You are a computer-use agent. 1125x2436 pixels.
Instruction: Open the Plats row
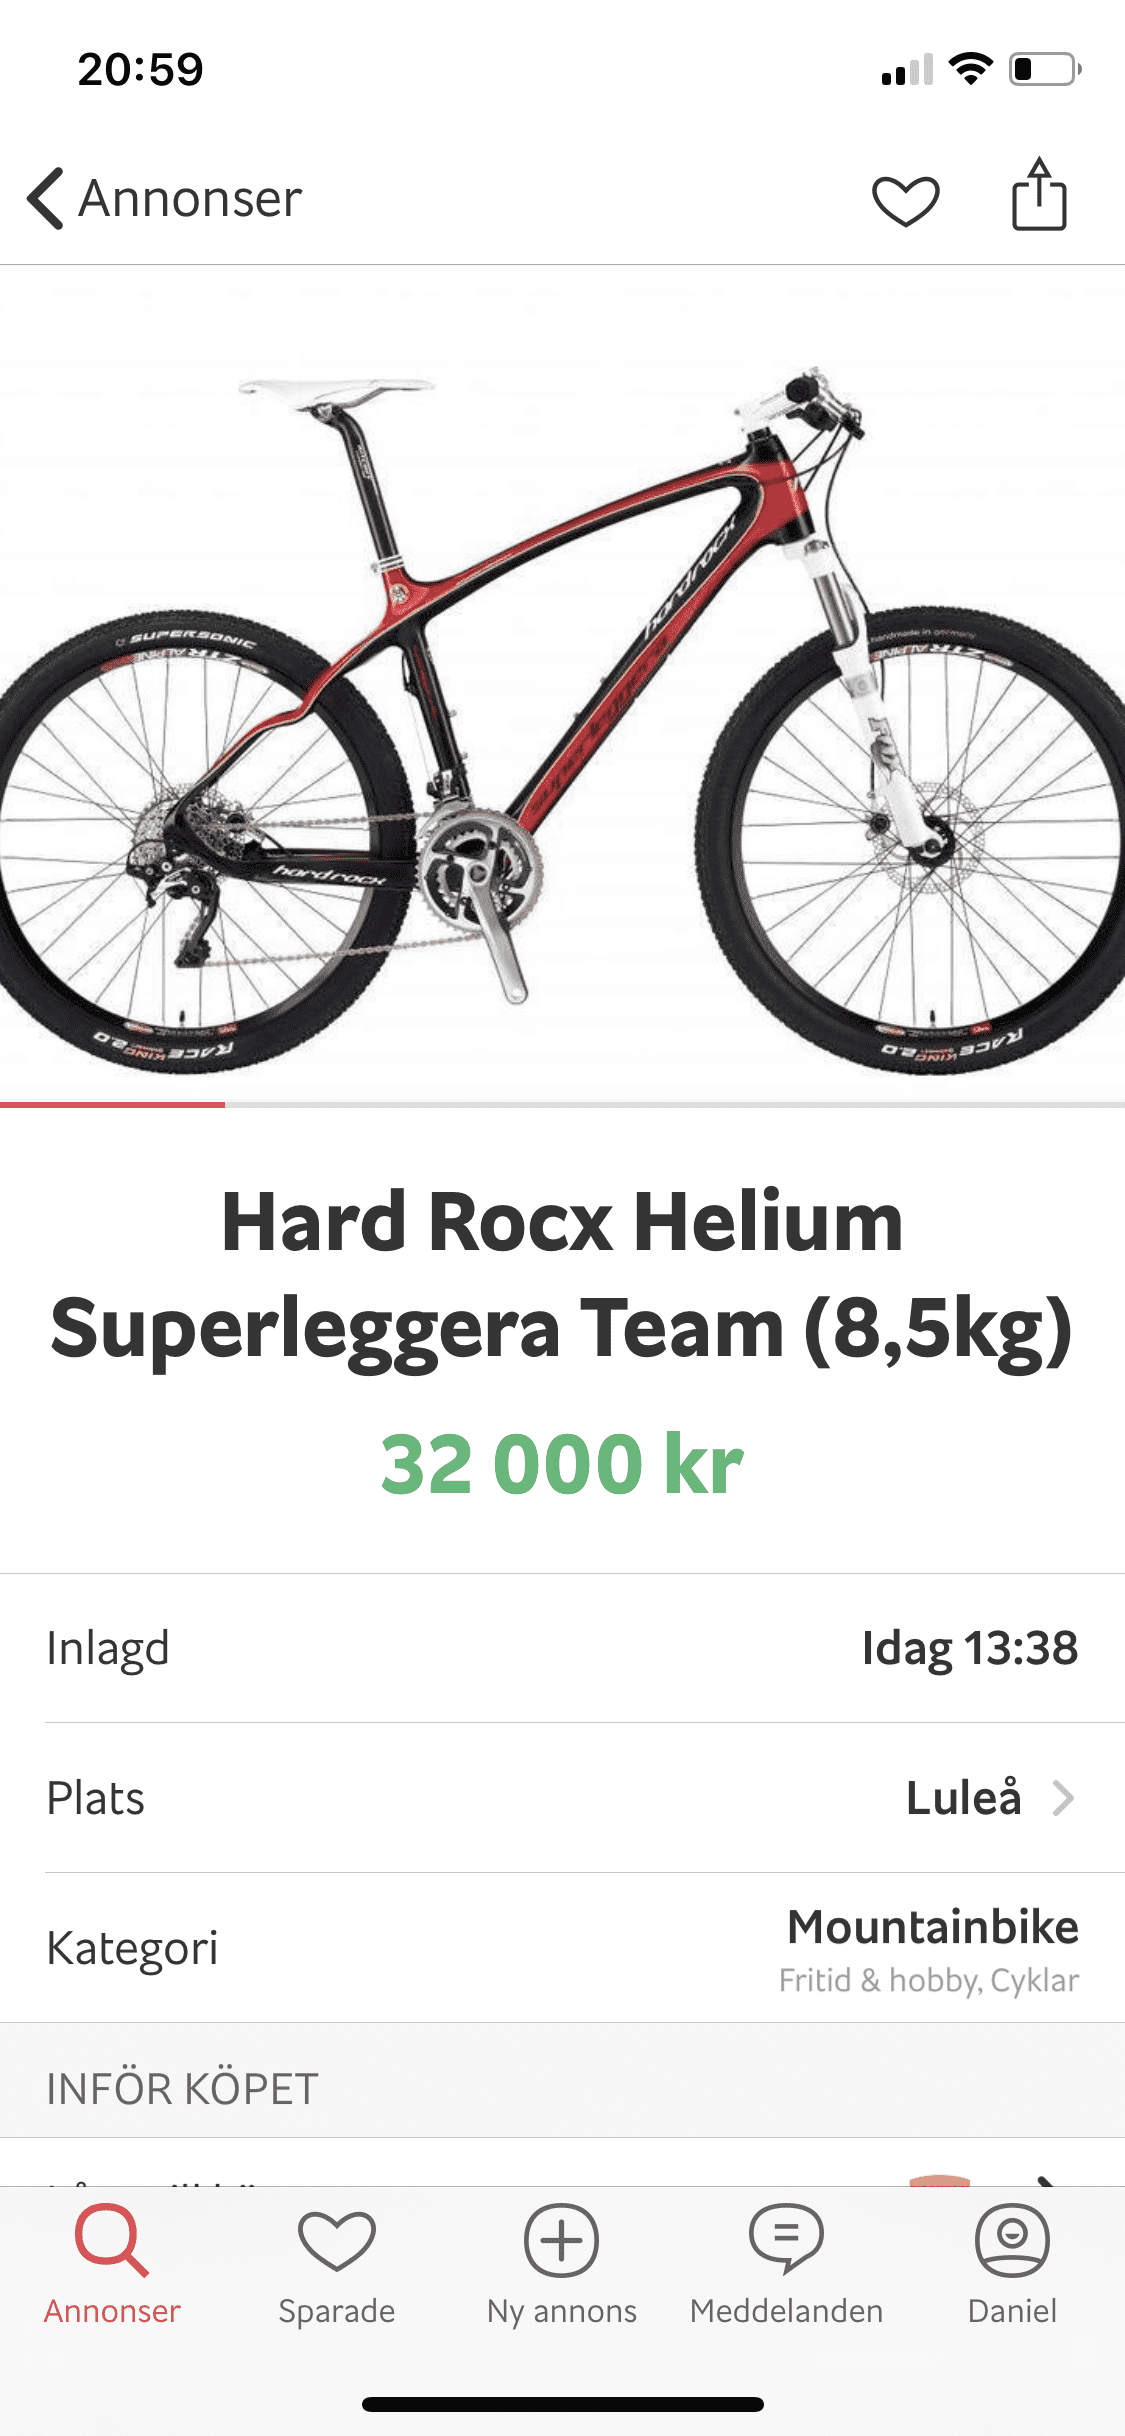(x=562, y=1798)
